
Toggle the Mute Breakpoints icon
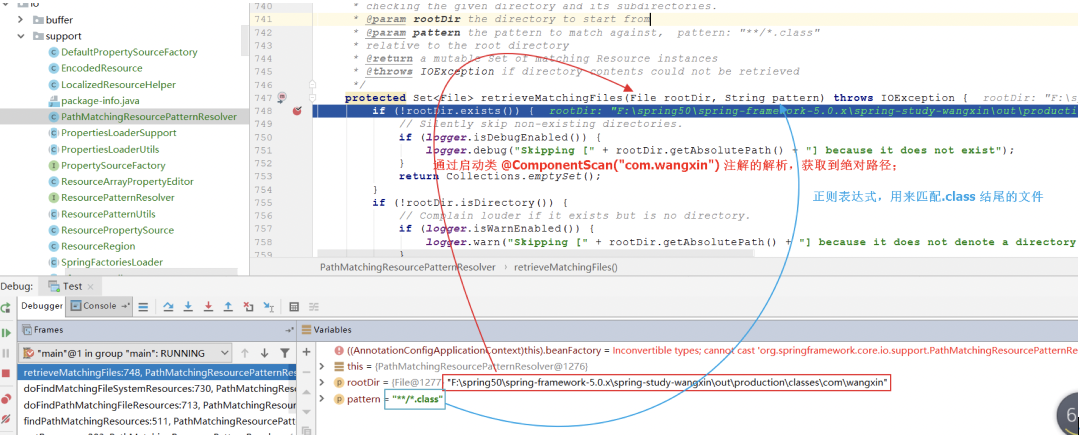pyautogui.click(x=6, y=418)
